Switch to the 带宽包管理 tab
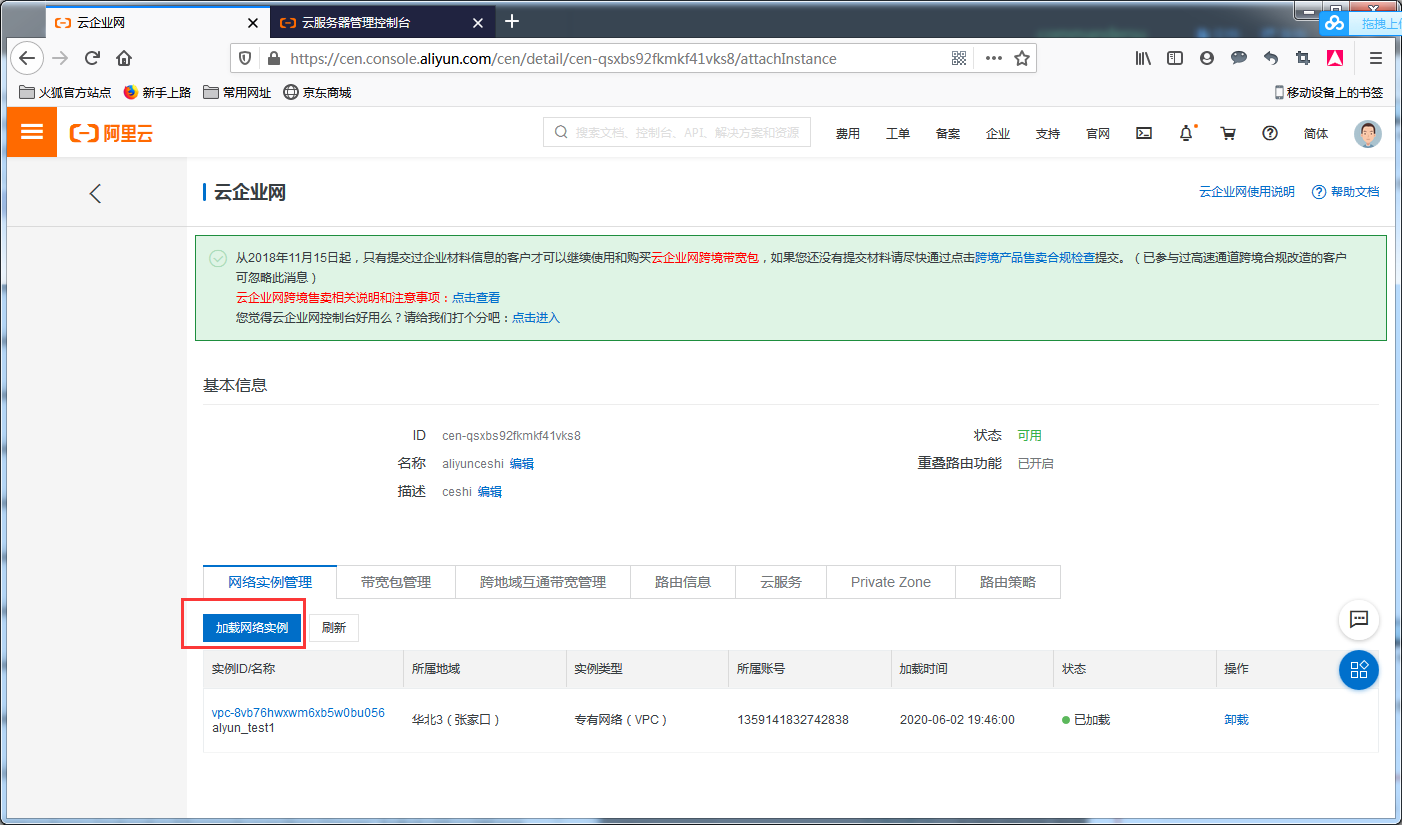 pyautogui.click(x=397, y=581)
